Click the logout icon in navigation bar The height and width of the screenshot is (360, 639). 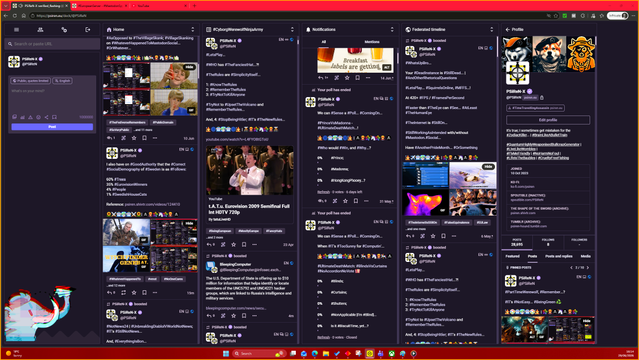(88, 30)
